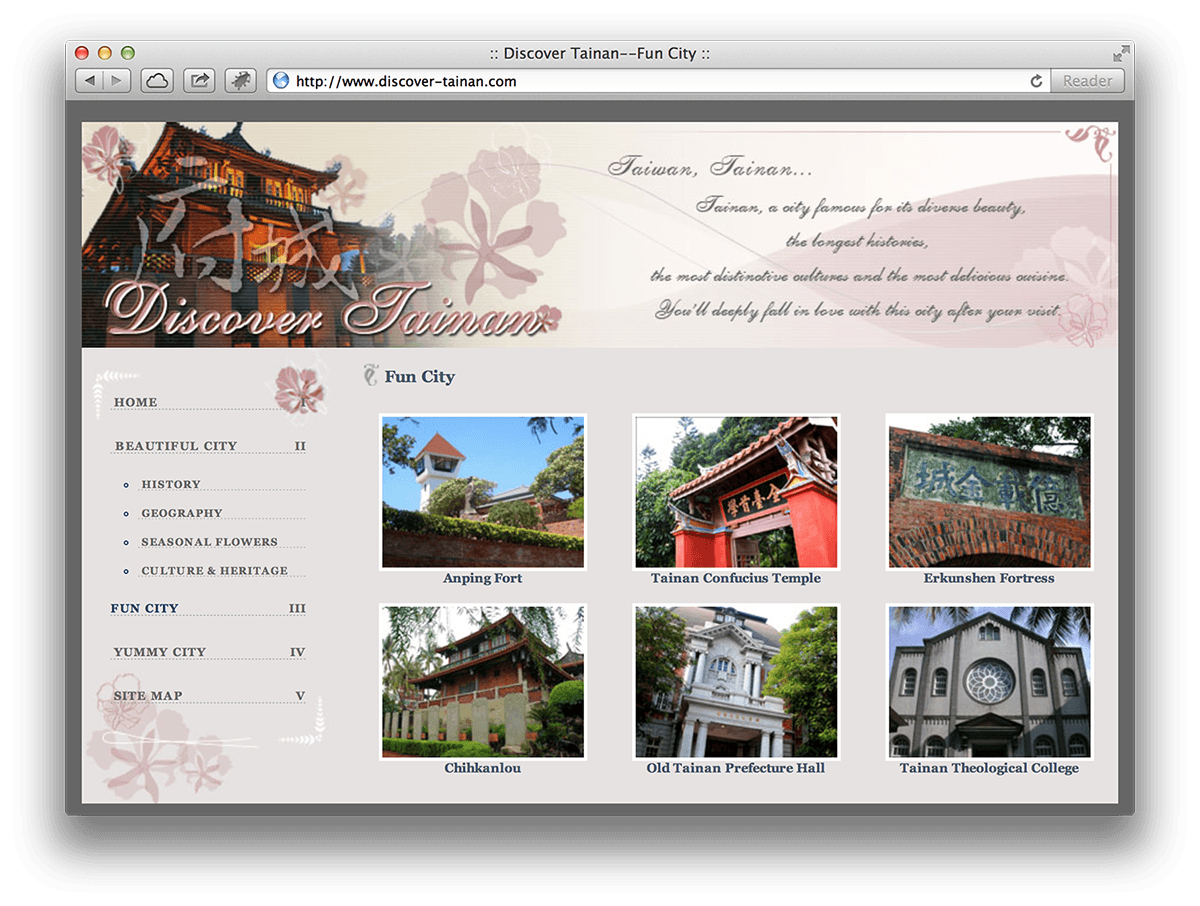Select the CULTURE & HERITAGE submenu link
1200x906 pixels.
(x=215, y=571)
